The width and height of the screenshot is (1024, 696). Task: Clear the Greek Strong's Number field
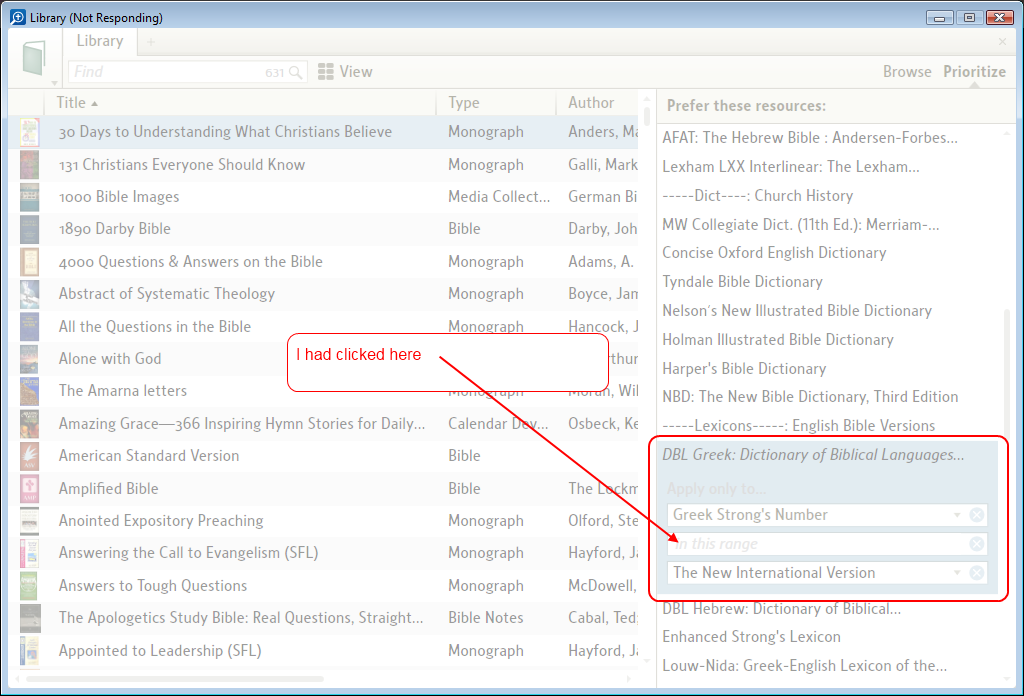(976, 515)
